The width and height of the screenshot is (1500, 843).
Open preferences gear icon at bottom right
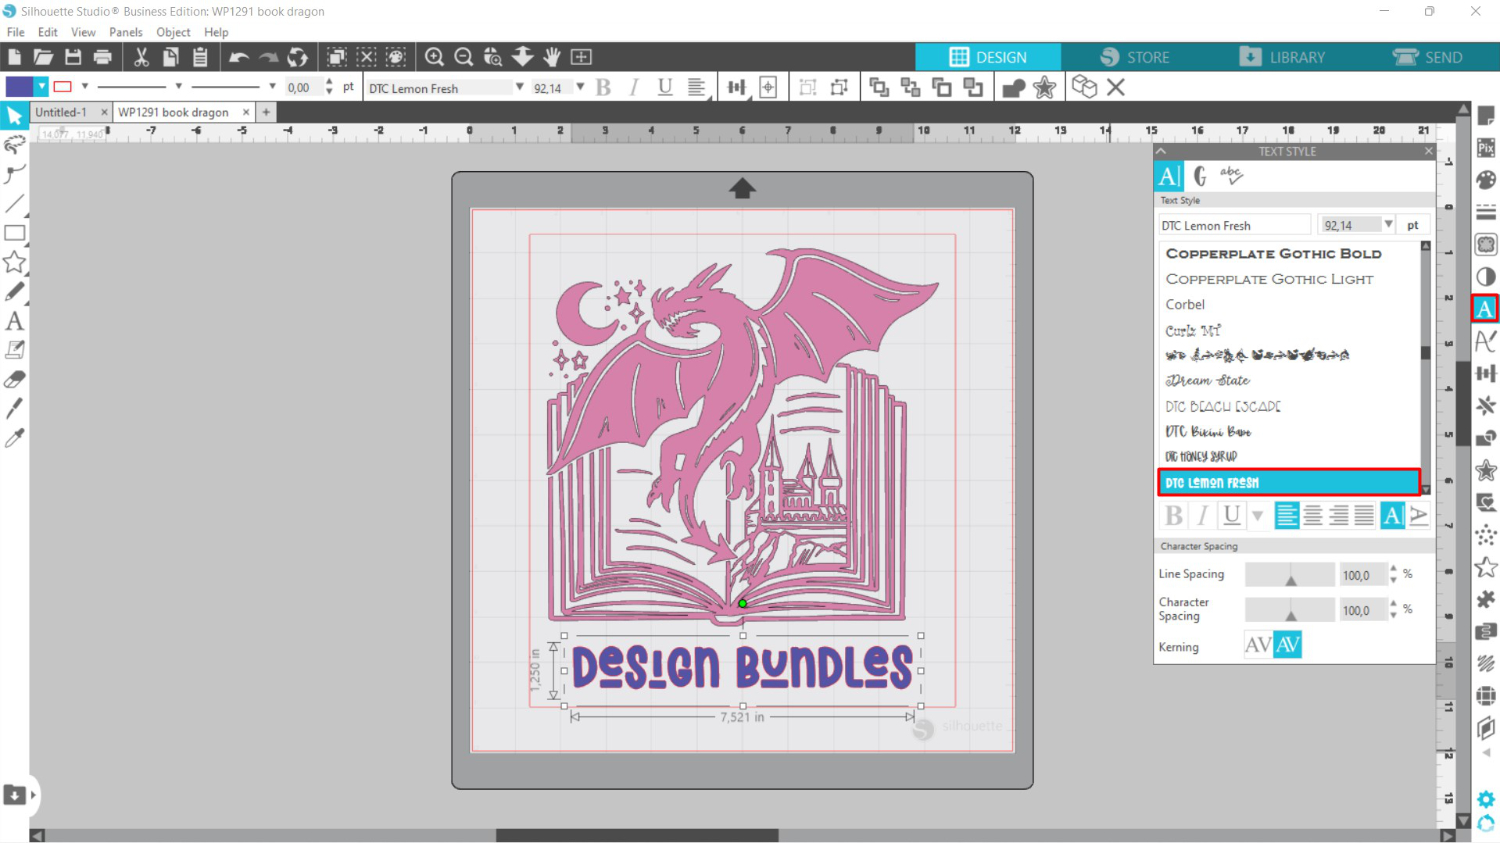pyautogui.click(x=1486, y=799)
